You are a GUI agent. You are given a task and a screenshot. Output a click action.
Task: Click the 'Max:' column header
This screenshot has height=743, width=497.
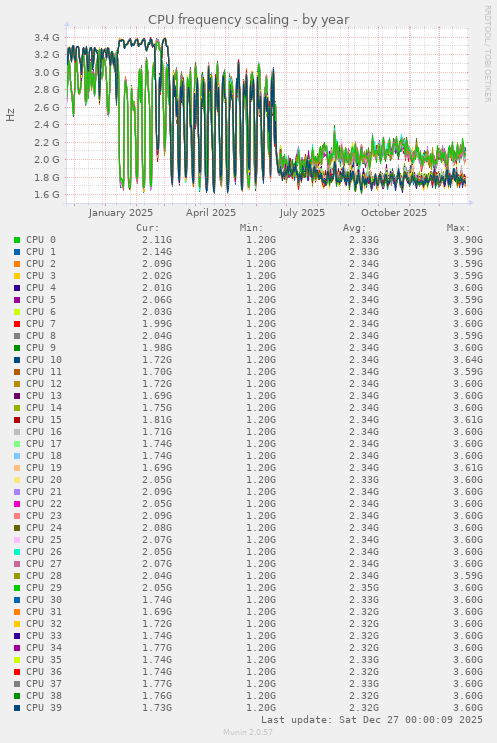click(459, 228)
